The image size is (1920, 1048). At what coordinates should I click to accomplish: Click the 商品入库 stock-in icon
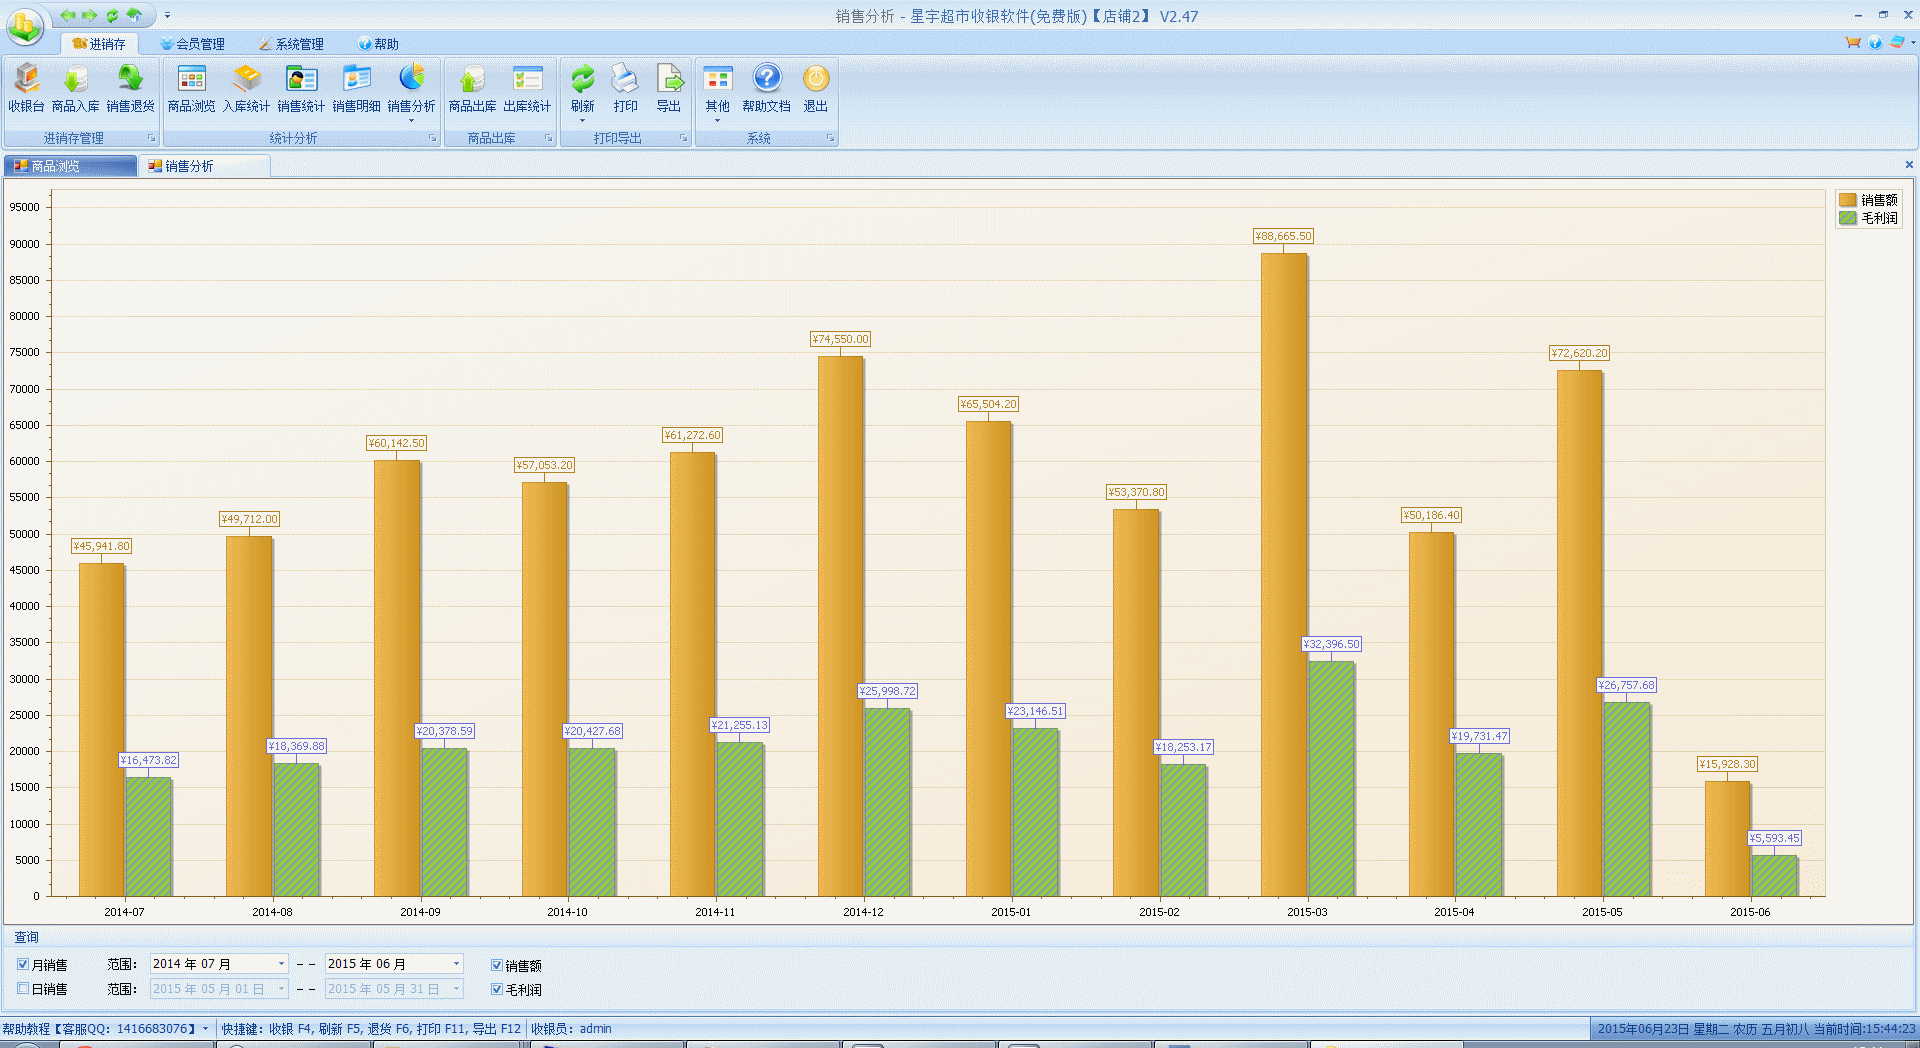(x=76, y=89)
